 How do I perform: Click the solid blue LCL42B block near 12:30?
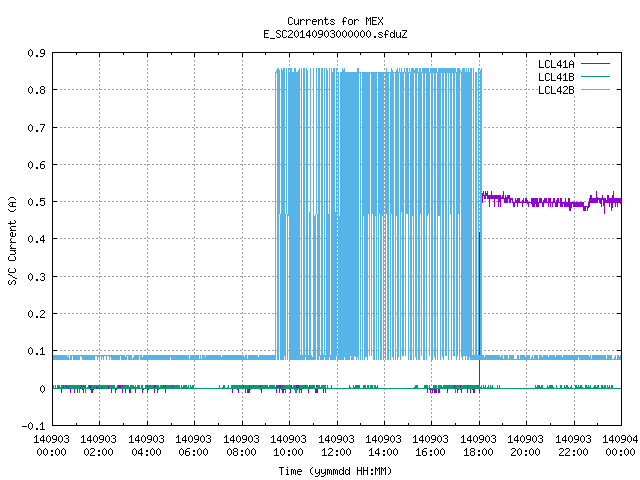pyautogui.click(x=349, y=216)
